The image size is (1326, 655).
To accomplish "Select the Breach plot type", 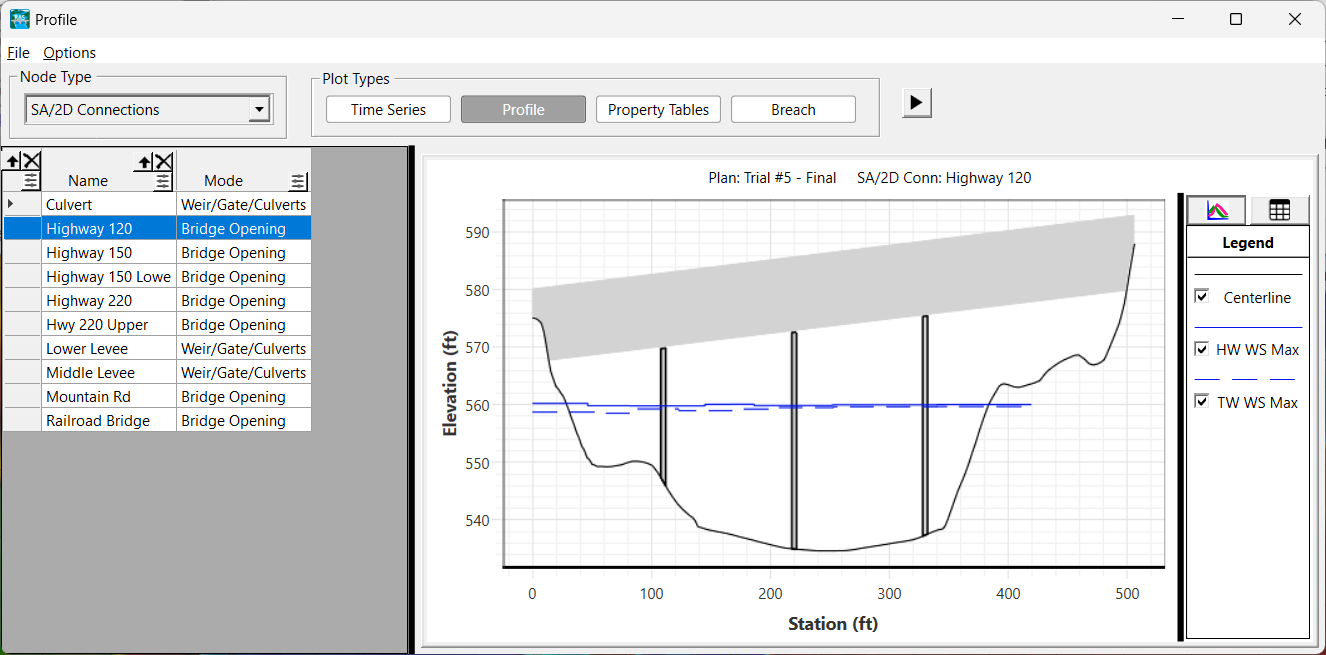I will click(x=793, y=110).
